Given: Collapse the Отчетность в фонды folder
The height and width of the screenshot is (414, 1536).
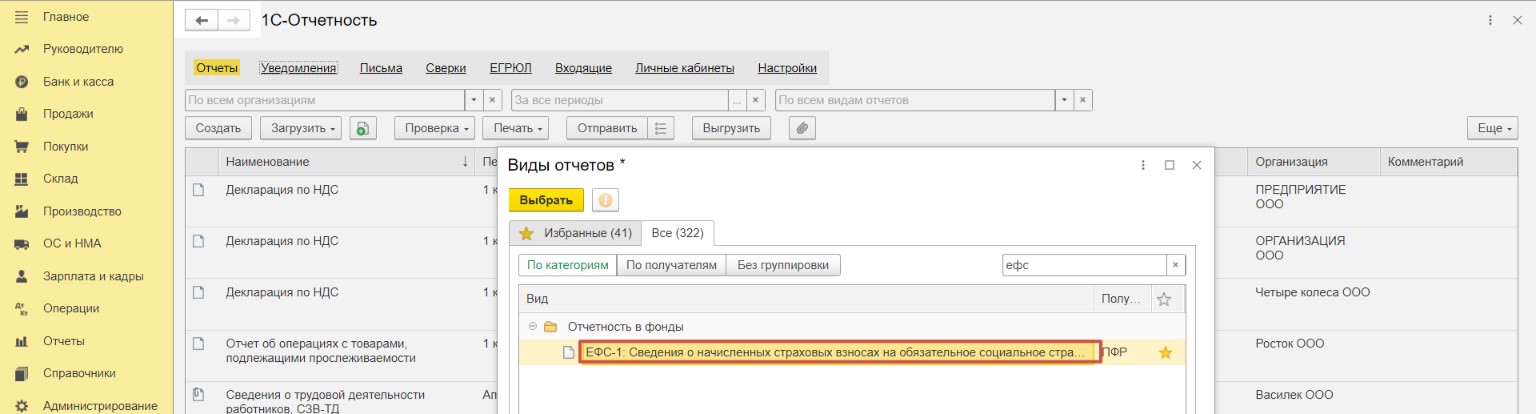Looking at the screenshot, I should point(533,327).
